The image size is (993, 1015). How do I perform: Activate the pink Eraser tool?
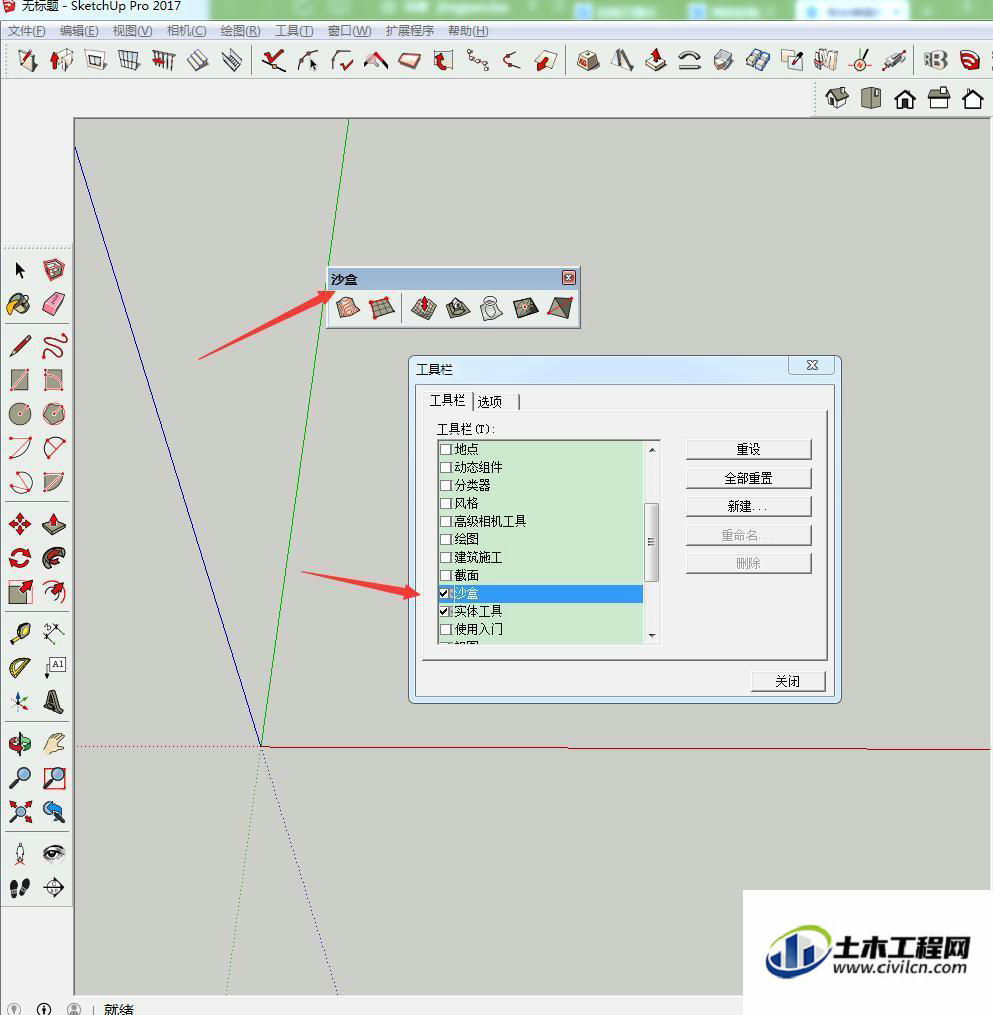coord(54,304)
